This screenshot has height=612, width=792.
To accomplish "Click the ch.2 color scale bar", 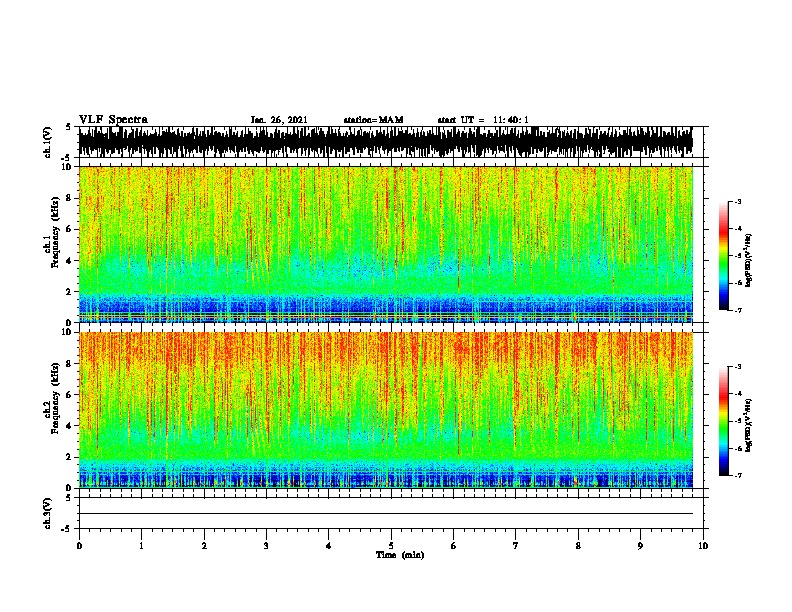I will click(x=723, y=421).
